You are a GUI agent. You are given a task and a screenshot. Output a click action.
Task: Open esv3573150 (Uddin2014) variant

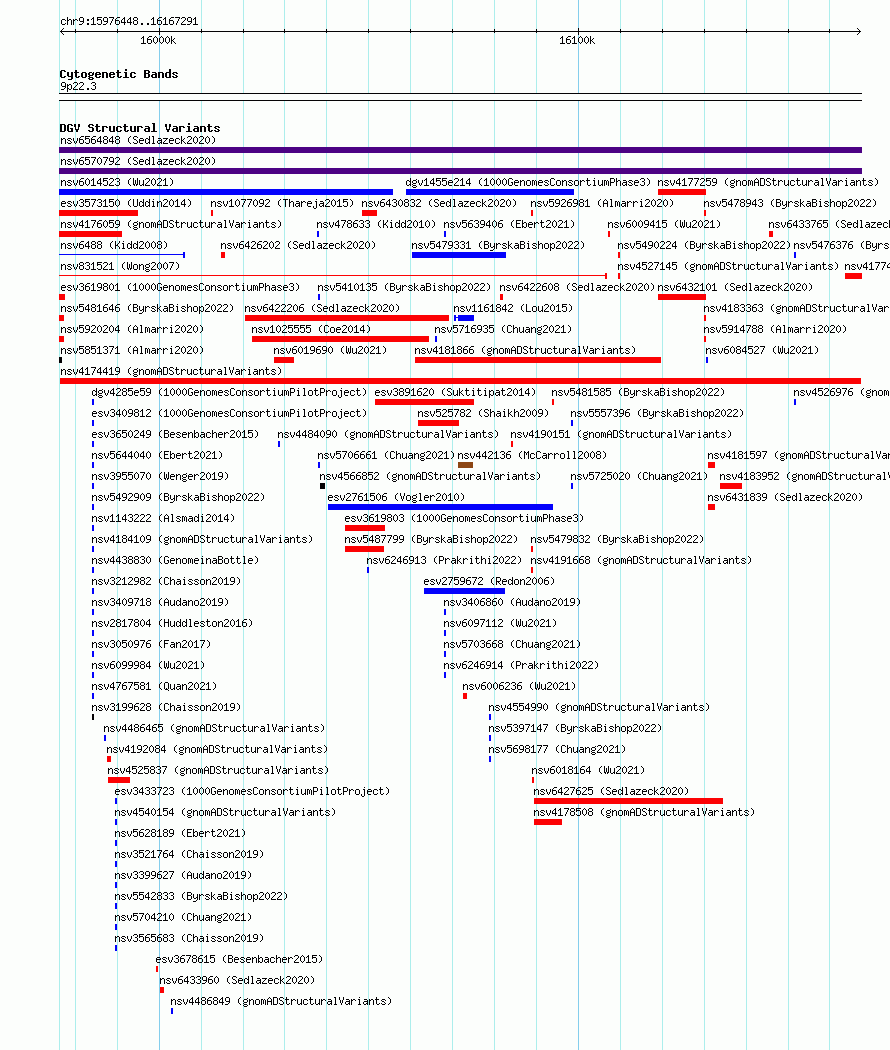point(98,213)
